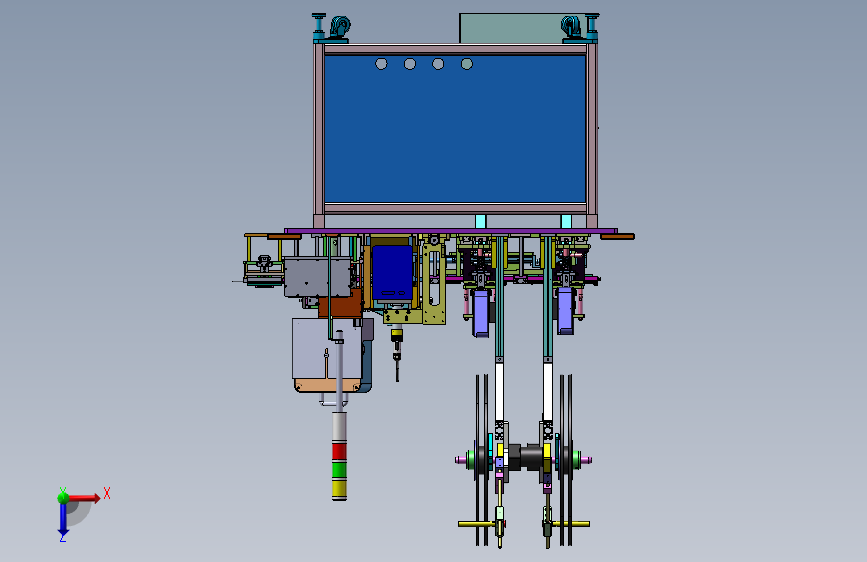The image size is (867, 562).
Task: Select the red segment of the signal tower light
Action: (339, 451)
